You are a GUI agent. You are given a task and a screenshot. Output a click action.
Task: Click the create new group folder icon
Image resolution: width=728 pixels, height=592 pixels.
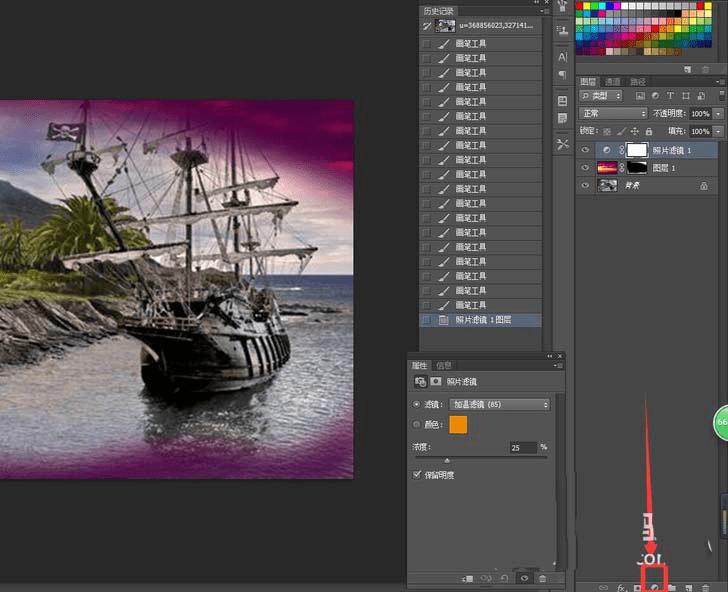[672, 587]
